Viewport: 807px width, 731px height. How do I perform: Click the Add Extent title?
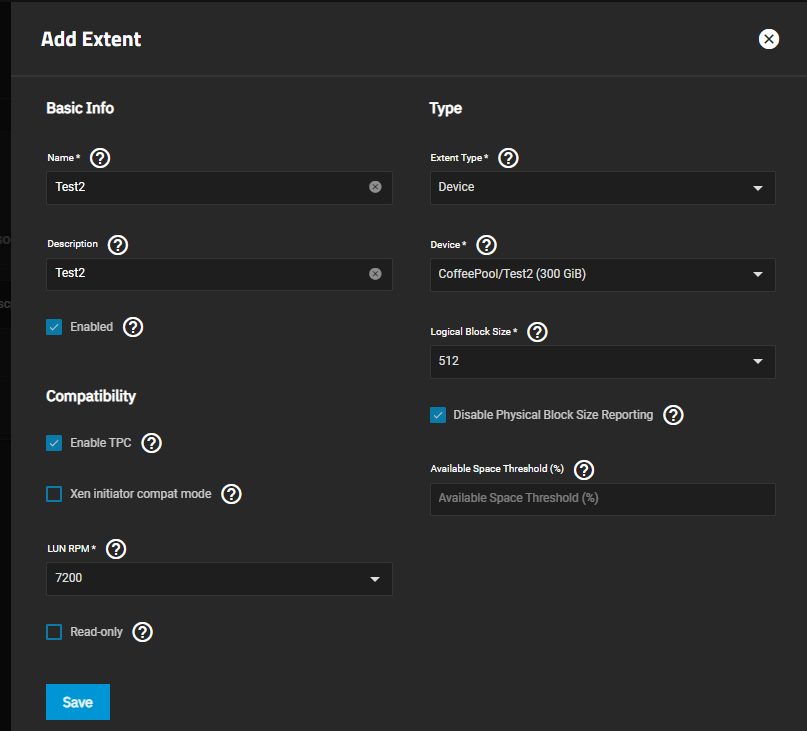click(91, 39)
